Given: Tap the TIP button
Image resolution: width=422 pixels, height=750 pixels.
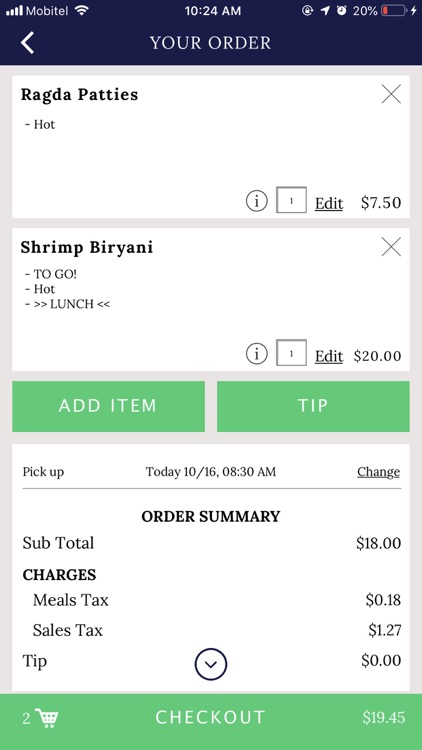Looking at the screenshot, I should (x=313, y=406).
